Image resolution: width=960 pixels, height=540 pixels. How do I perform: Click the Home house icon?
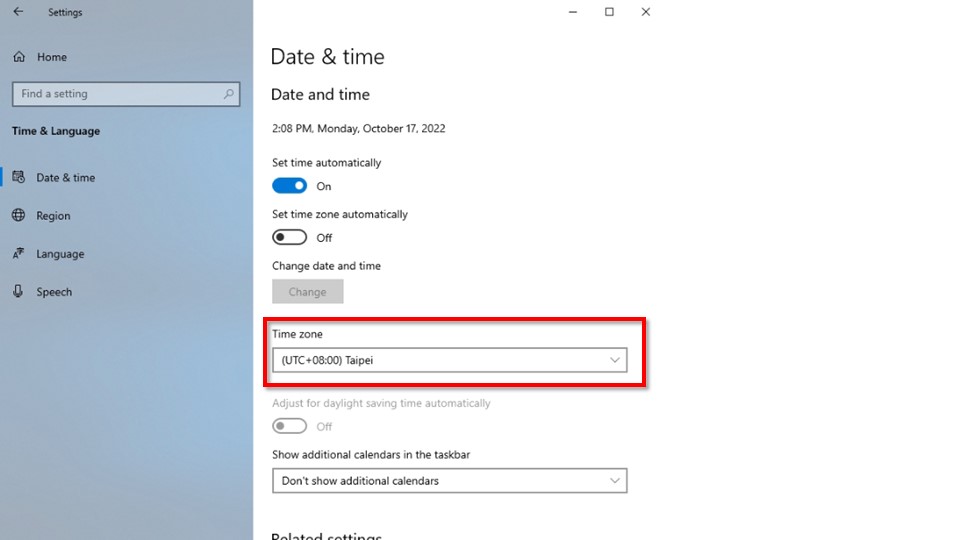coord(19,58)
